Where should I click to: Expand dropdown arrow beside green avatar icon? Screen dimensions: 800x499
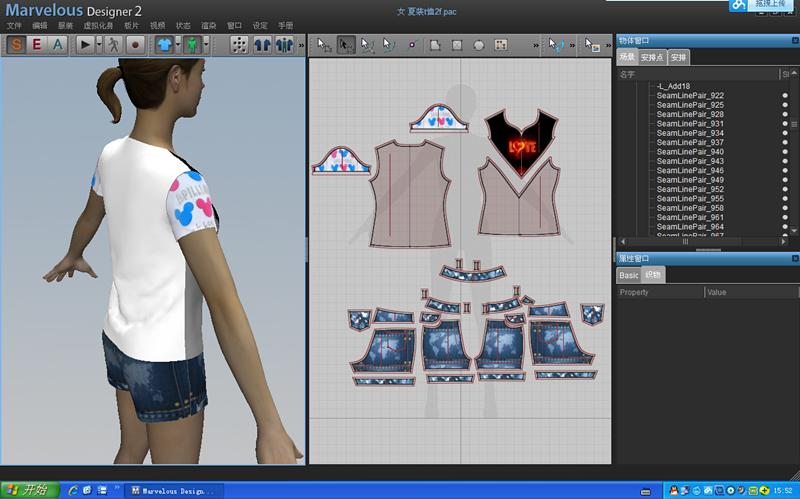[206, 45]
